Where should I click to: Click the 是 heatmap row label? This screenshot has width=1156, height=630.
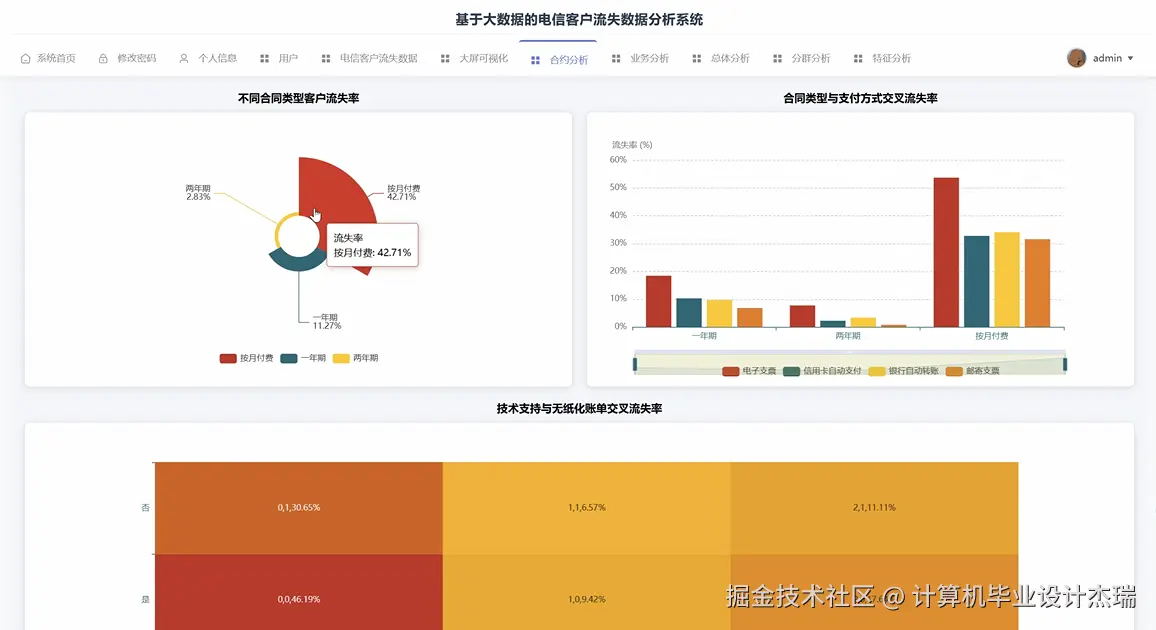(145, 599)
